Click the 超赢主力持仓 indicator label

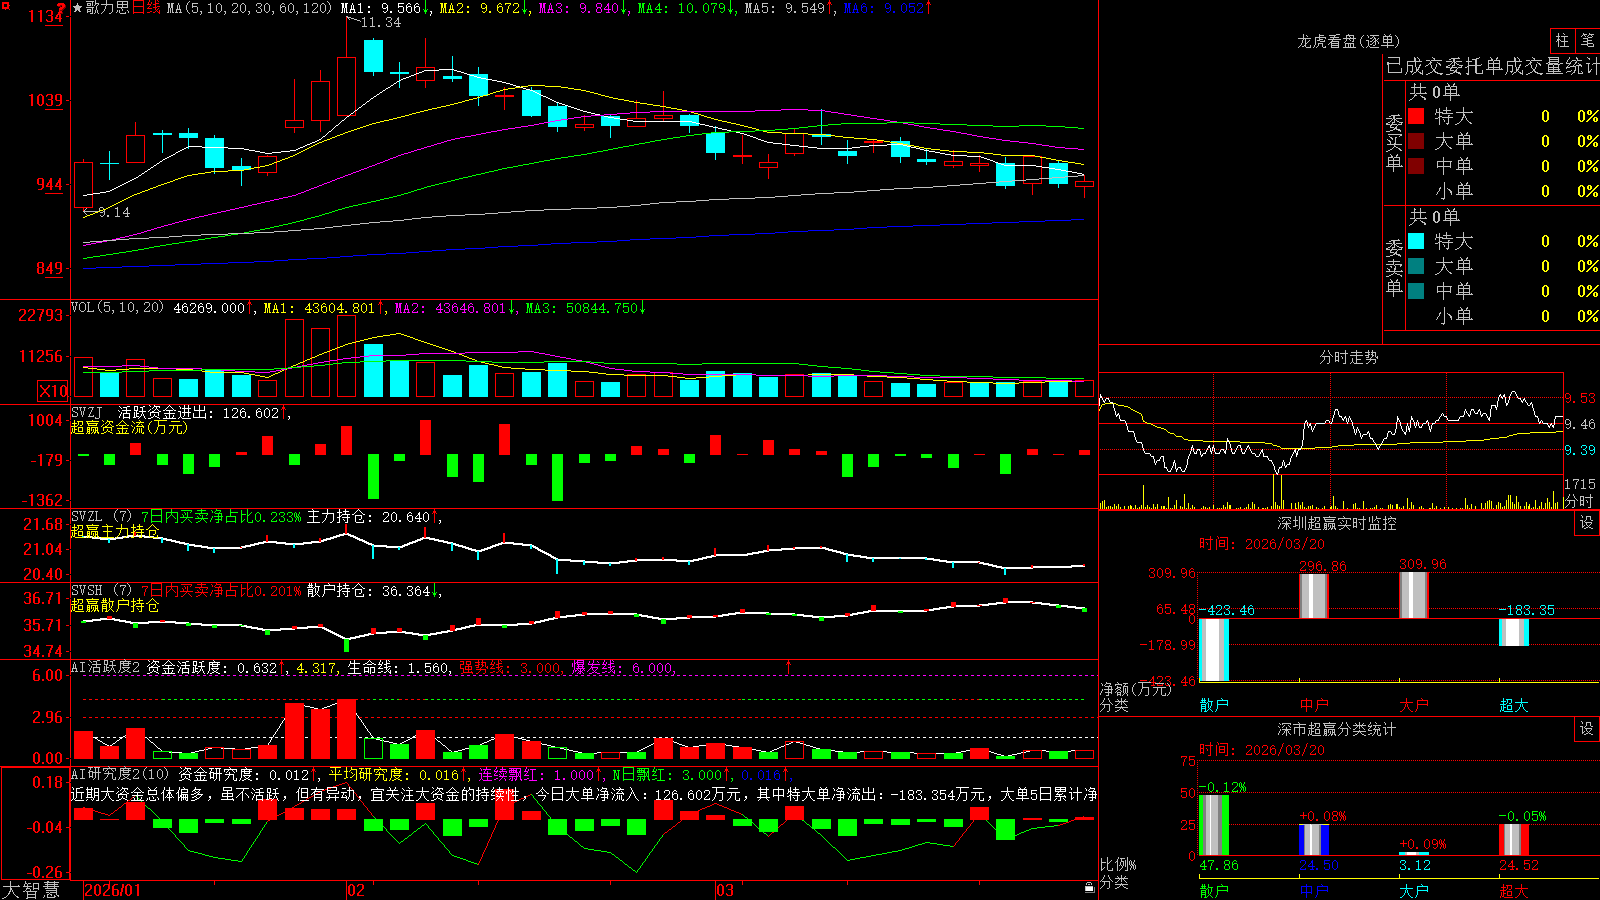pos(115,531)
